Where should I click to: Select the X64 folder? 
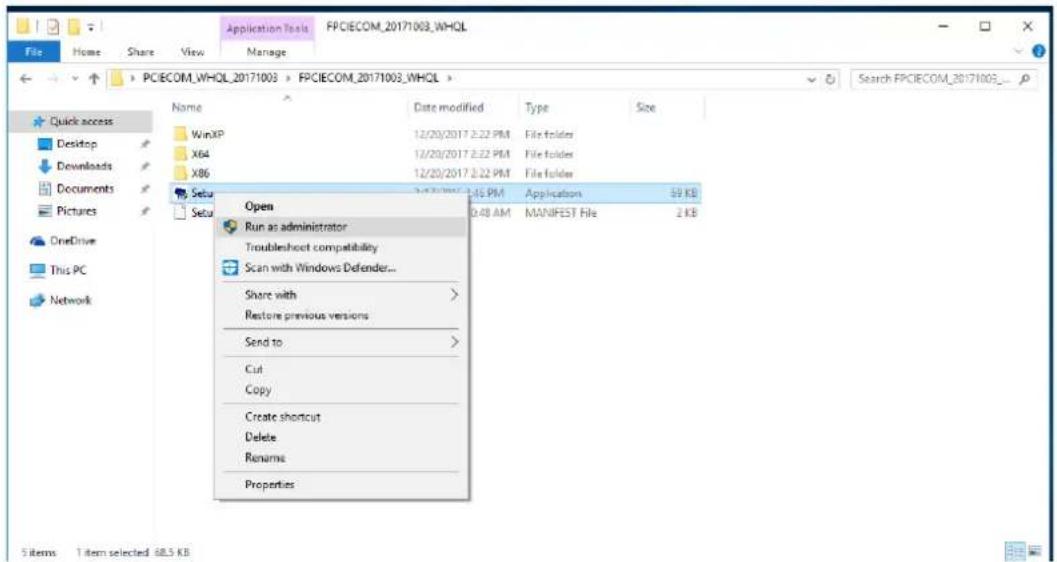202,153
